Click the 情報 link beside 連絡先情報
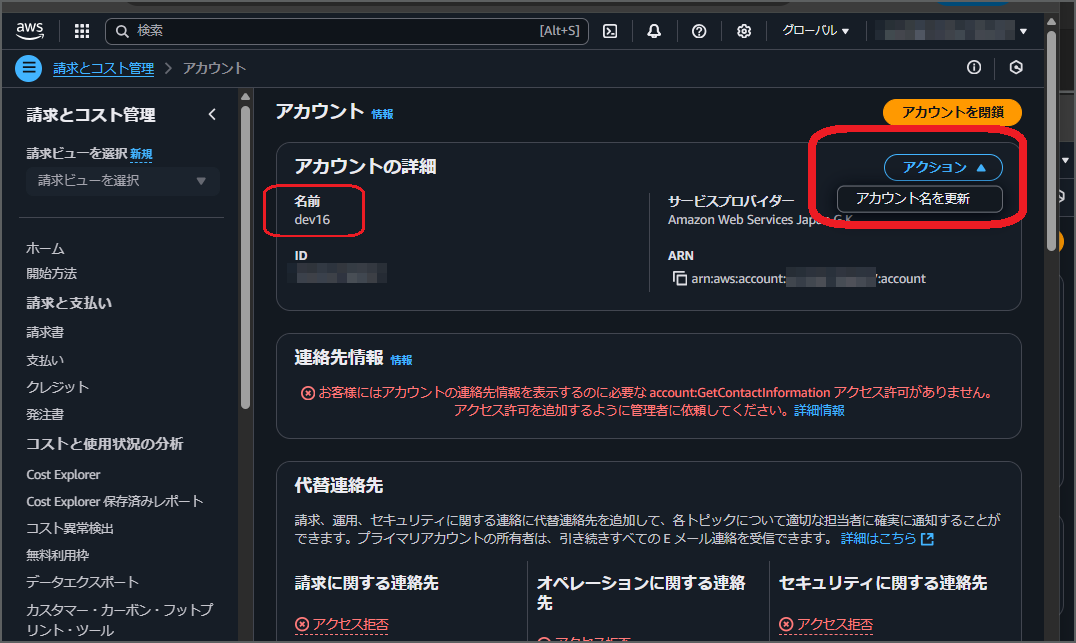This screenshot has height=643, width=1076. [401, 360]
